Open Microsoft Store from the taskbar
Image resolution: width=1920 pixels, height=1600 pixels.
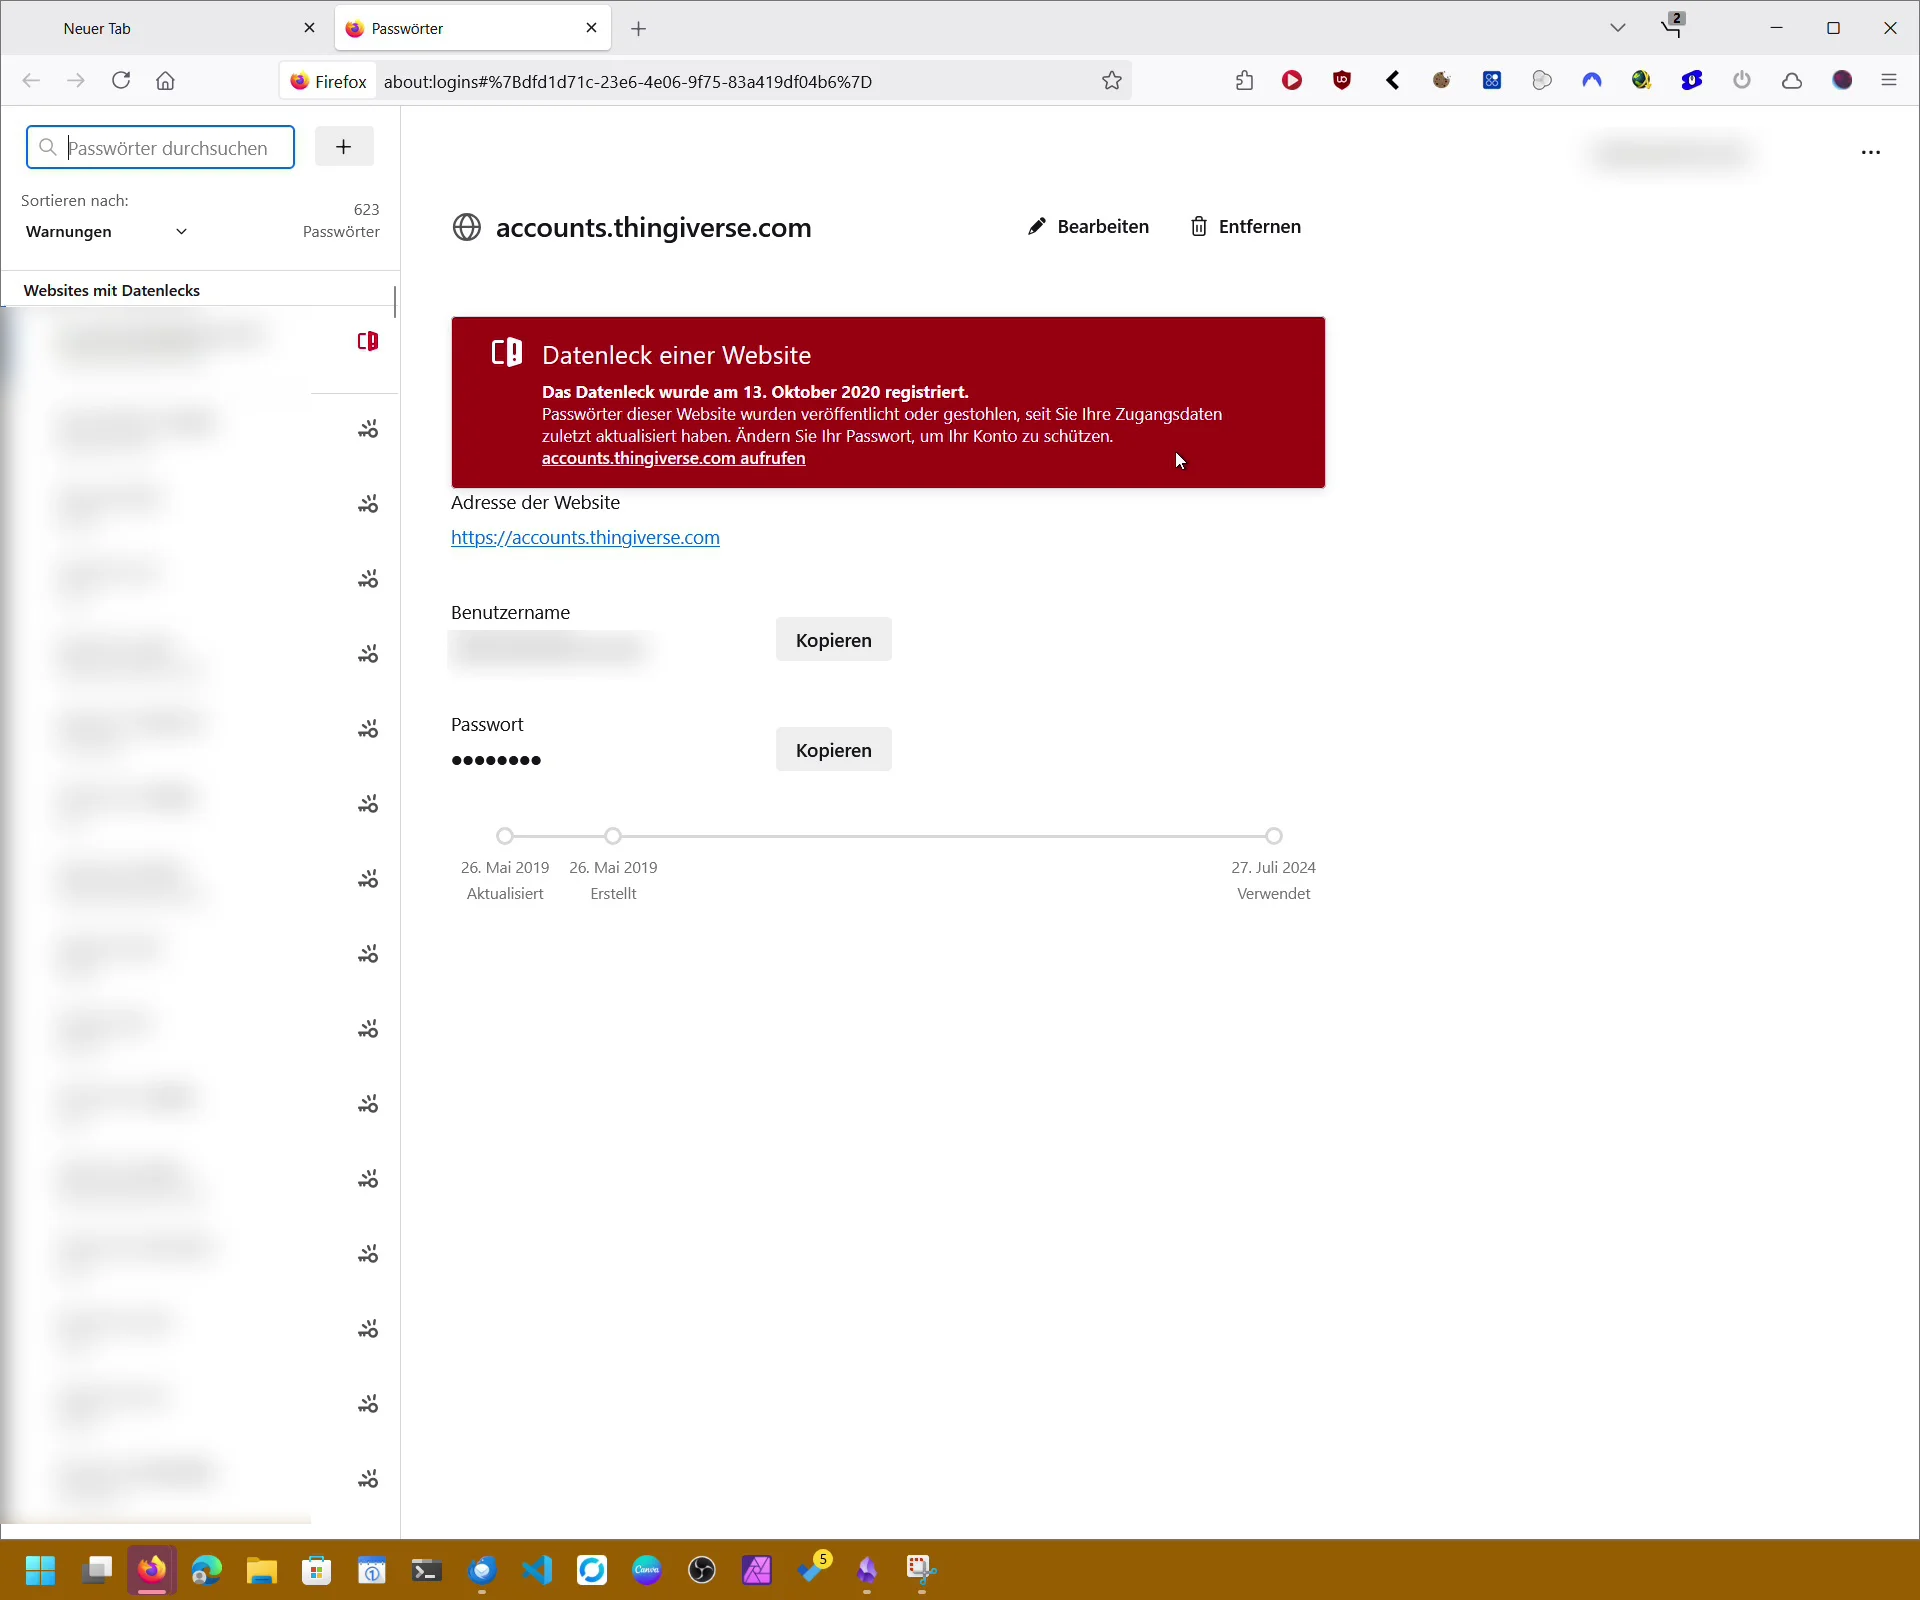pyautogui.click(x=317, y=1571)
